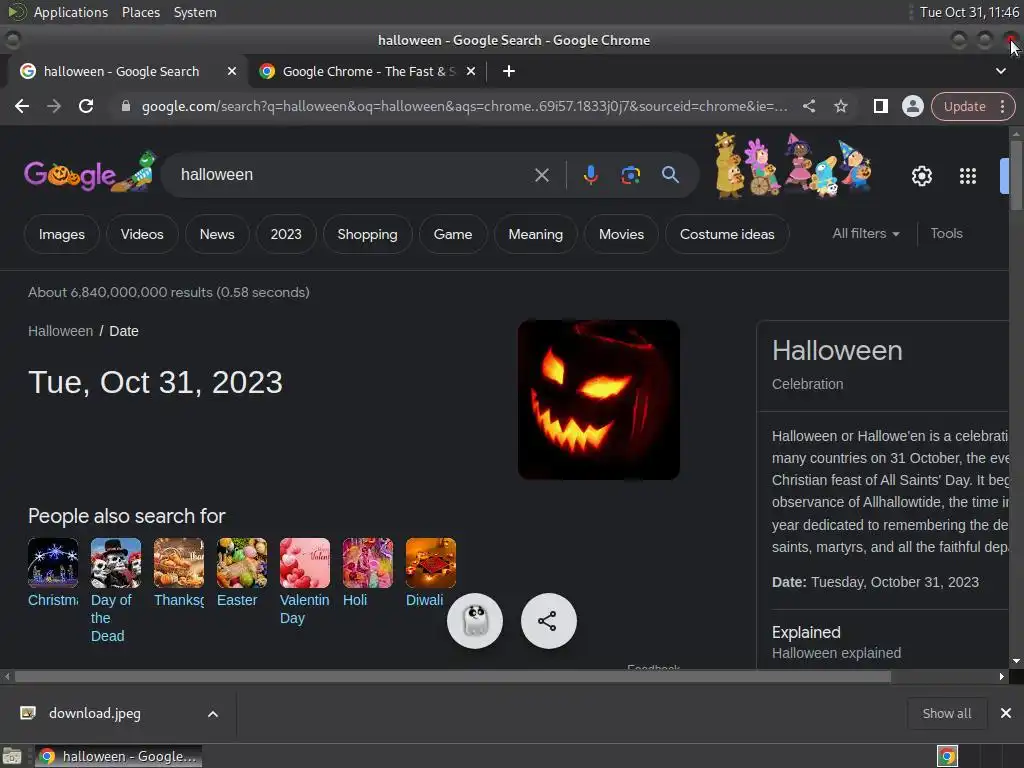Click the Halloween doodle characters
Image resolution: width=1024 pixels, height=768 pixels.
[x=792, y=165]
